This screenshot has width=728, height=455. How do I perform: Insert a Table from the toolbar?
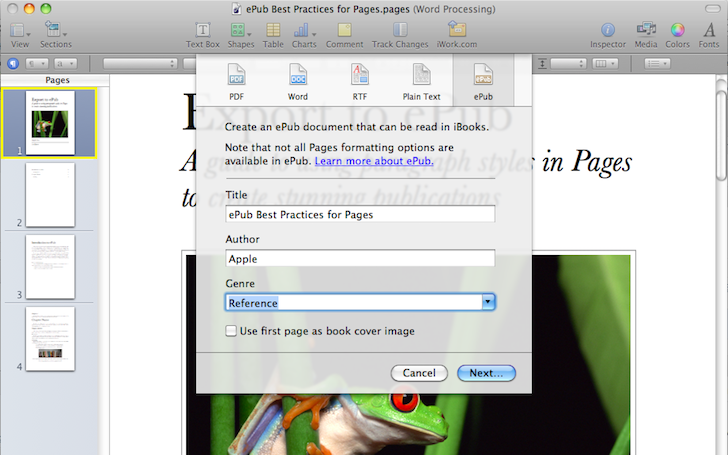273,35
